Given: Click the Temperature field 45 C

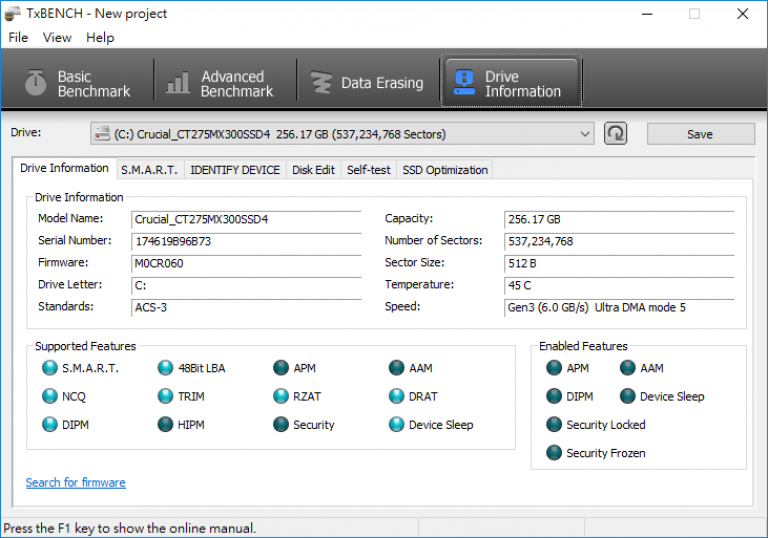Looking at the screenshot, I should (x=620, y=285).
